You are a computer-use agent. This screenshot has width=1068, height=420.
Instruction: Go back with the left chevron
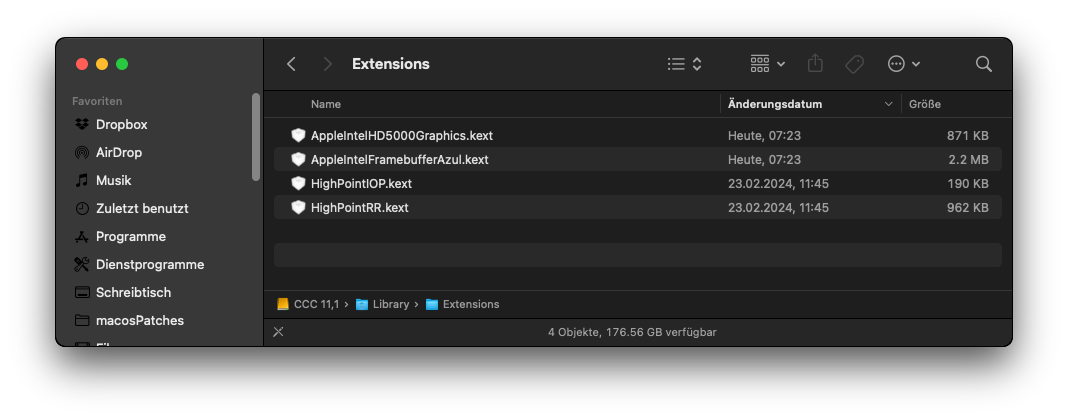[x=292, y=64]
